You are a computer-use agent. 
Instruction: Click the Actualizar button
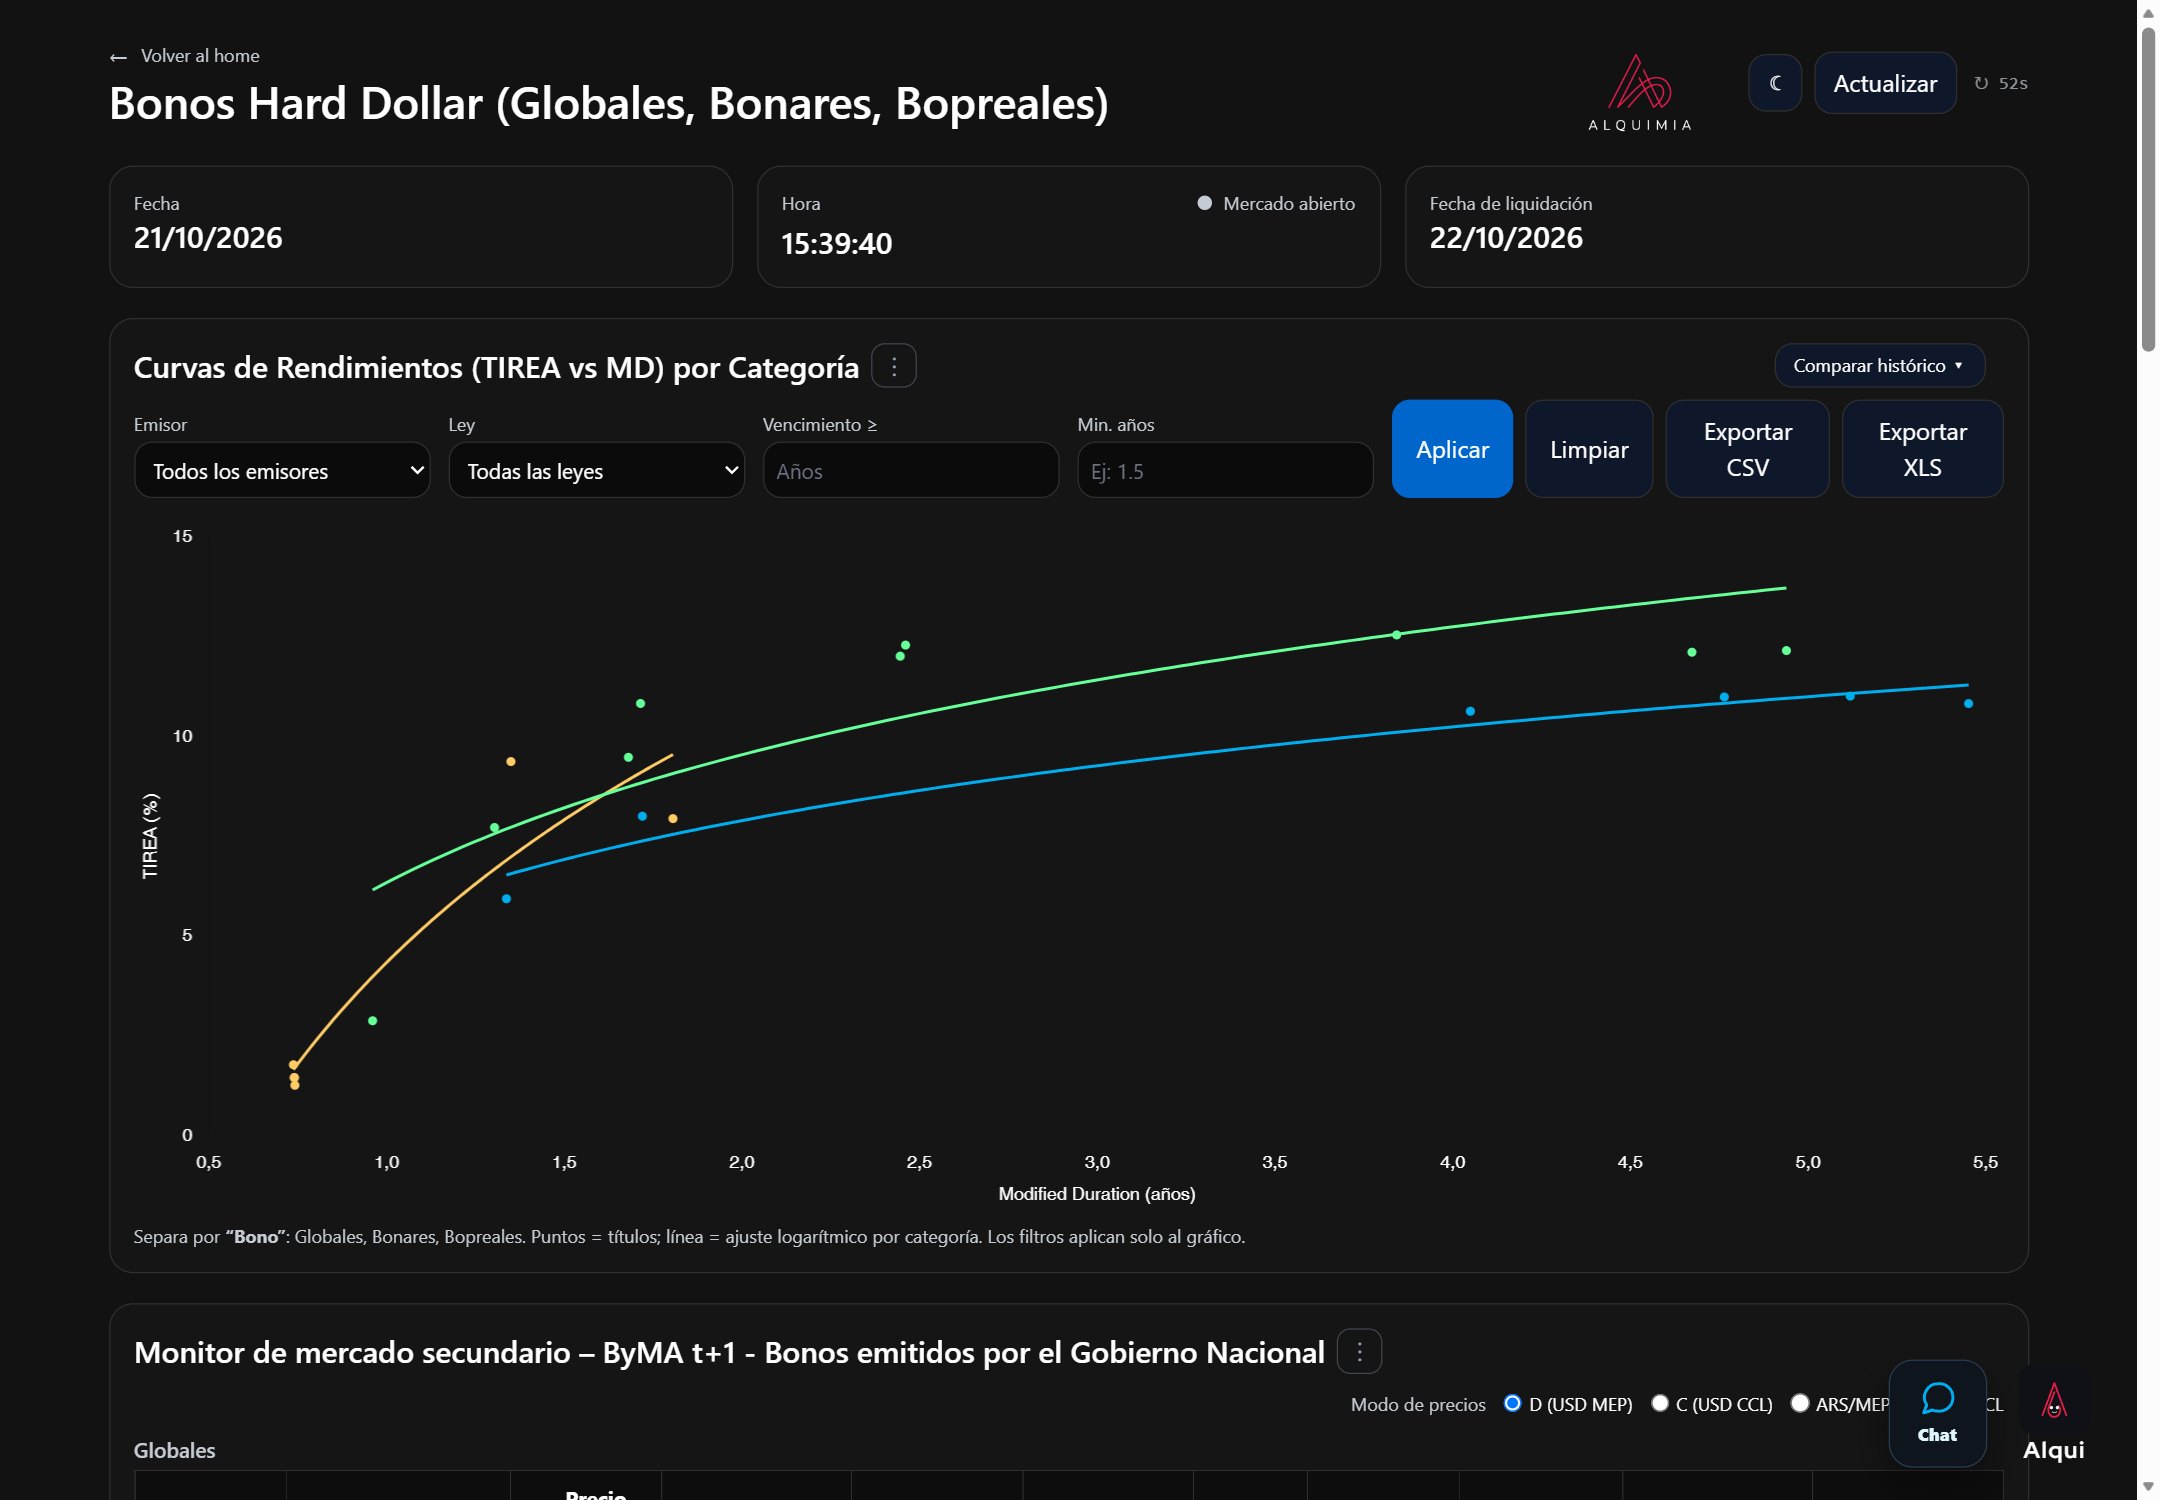point(1885,83)
